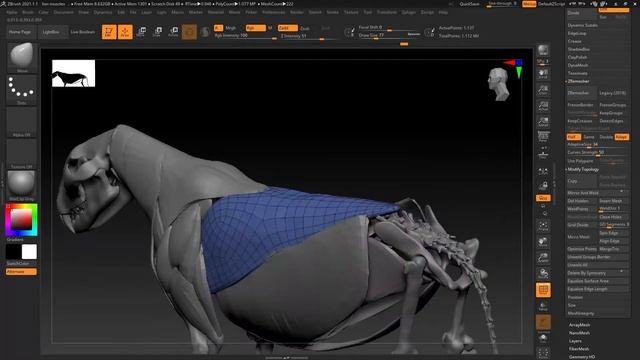Toggle the Persp perspective icon

click(543, 137)
